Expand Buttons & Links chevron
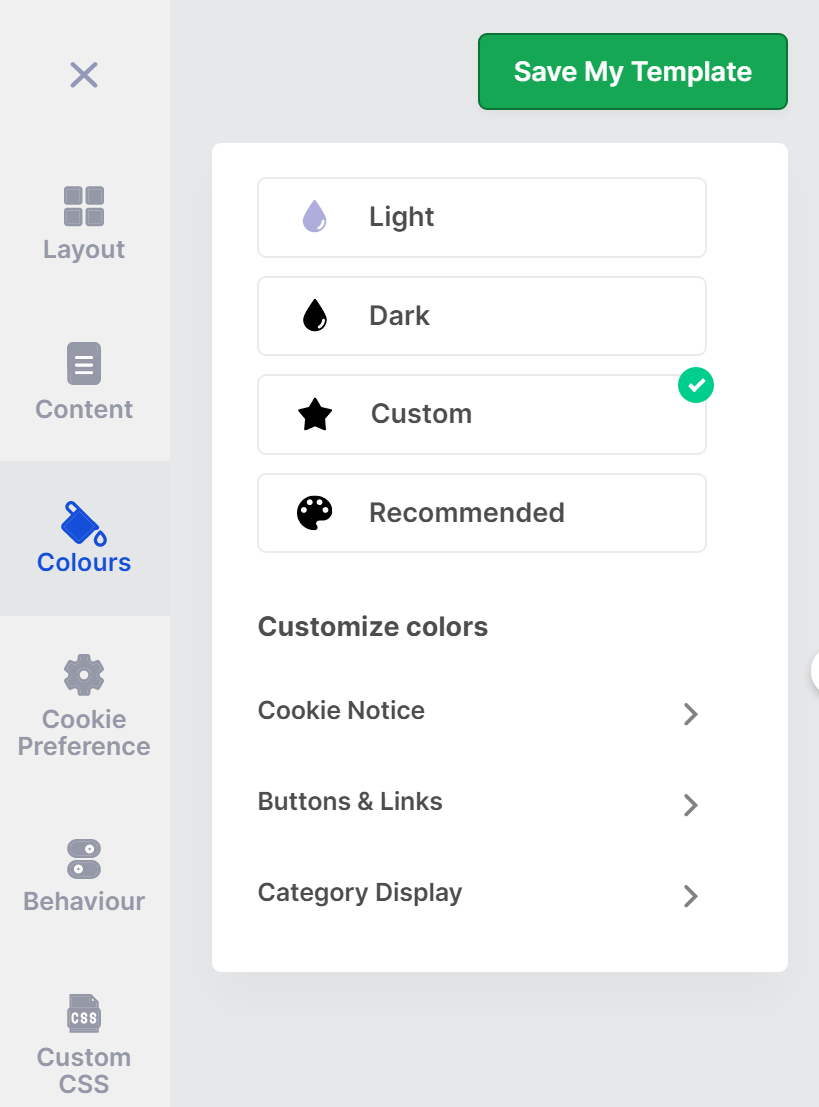Viewport: 819px width, 1107px height. point(690,805)
